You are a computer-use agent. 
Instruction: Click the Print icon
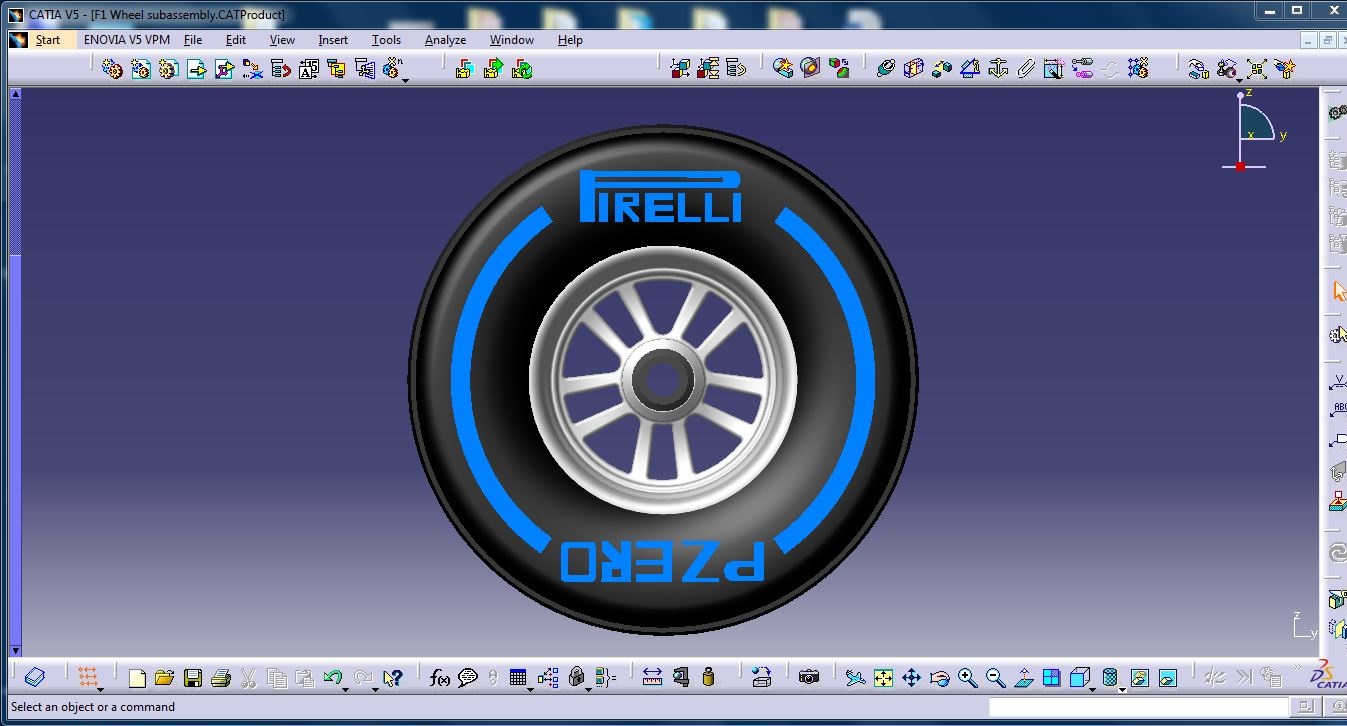tap(220, 678)
